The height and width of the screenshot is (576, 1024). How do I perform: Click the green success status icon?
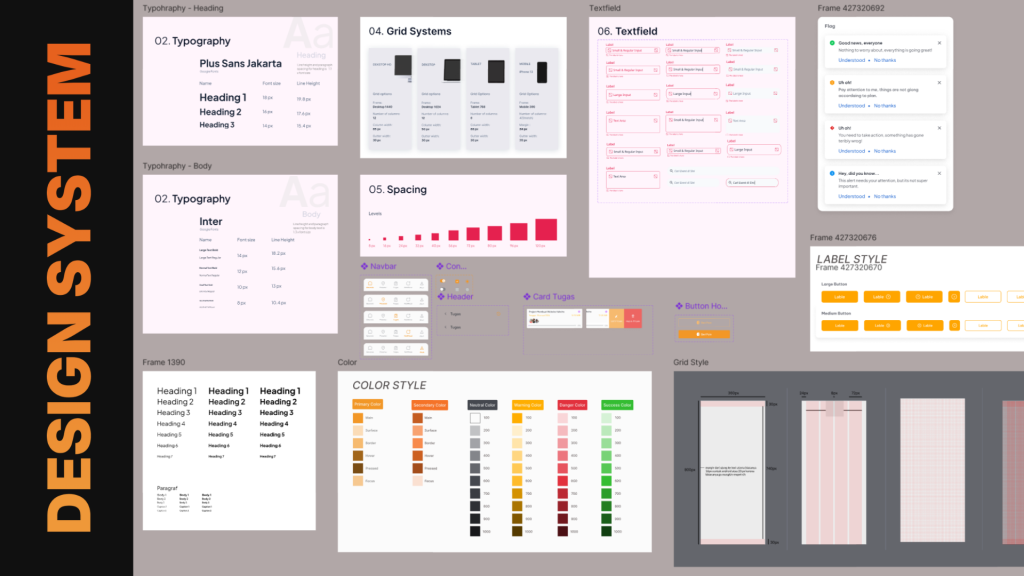click(x=832, y=43)
